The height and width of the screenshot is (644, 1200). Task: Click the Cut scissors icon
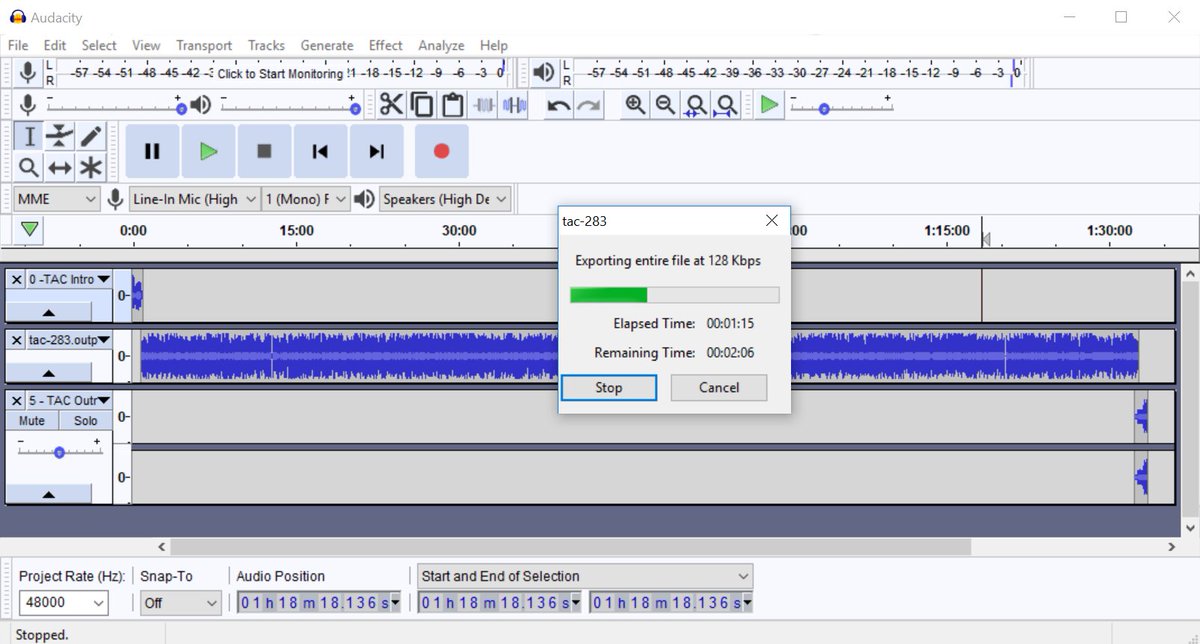391,104
